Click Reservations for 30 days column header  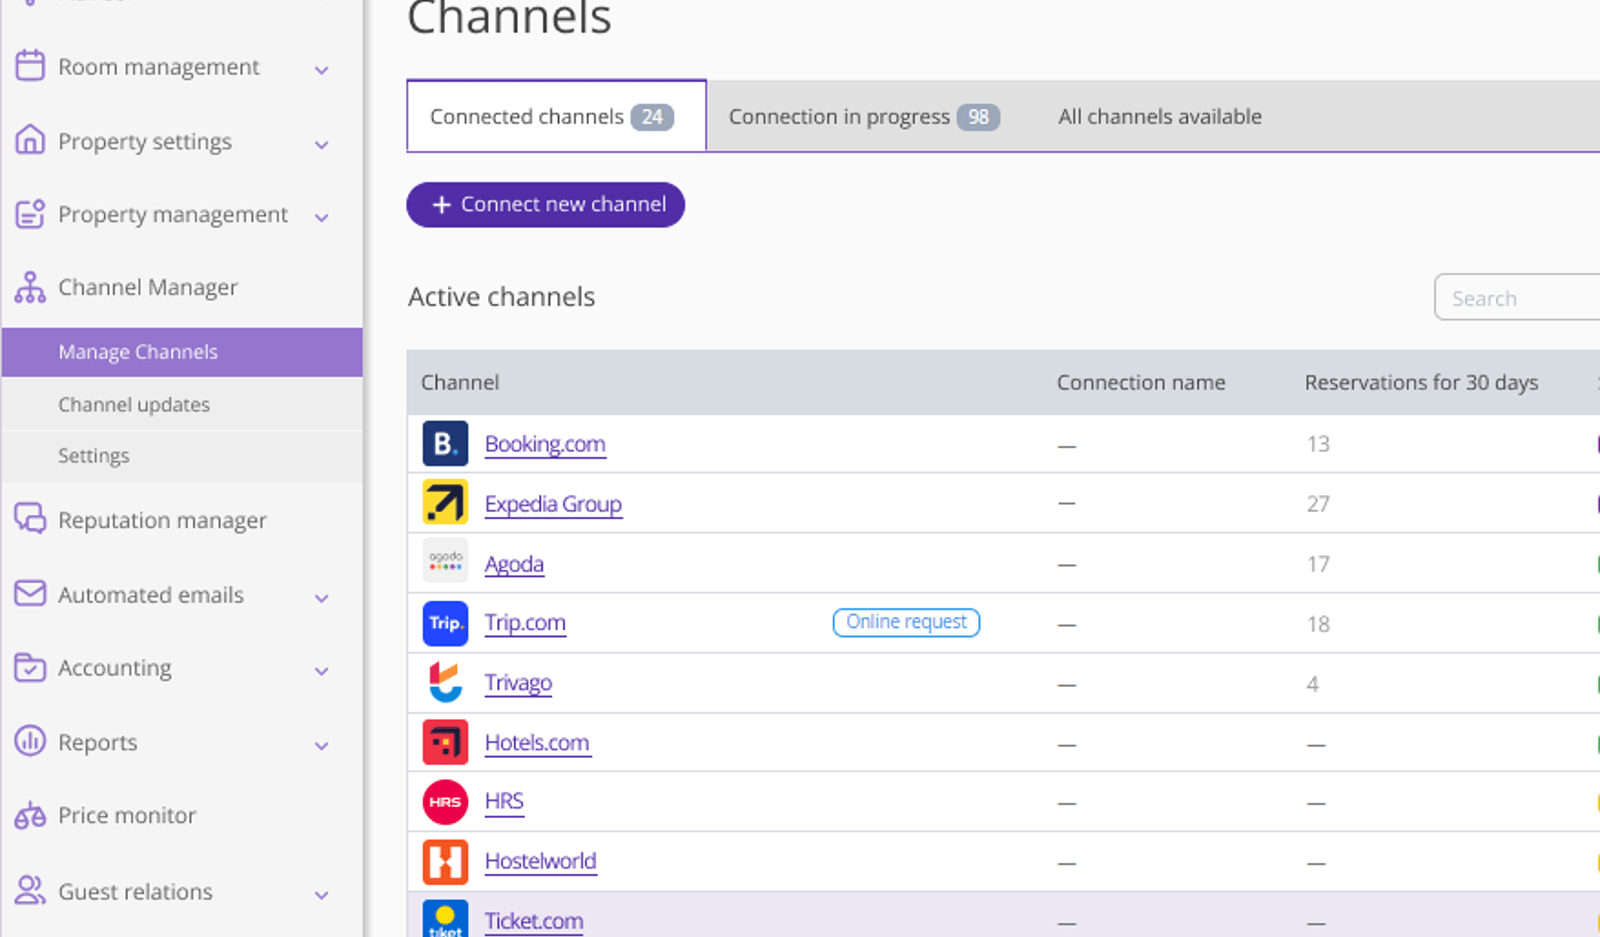pyautogui.click(x=1421, y=382)
